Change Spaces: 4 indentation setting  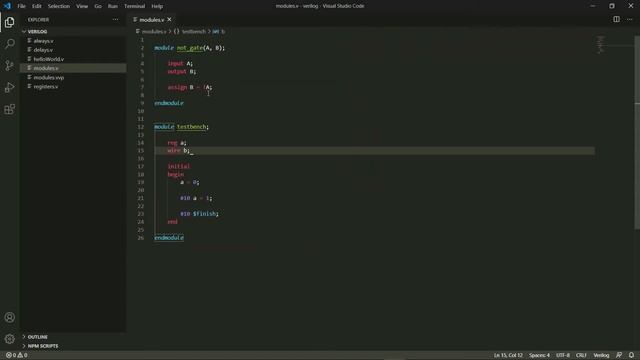pyautogui.click(x=539, y=355)
